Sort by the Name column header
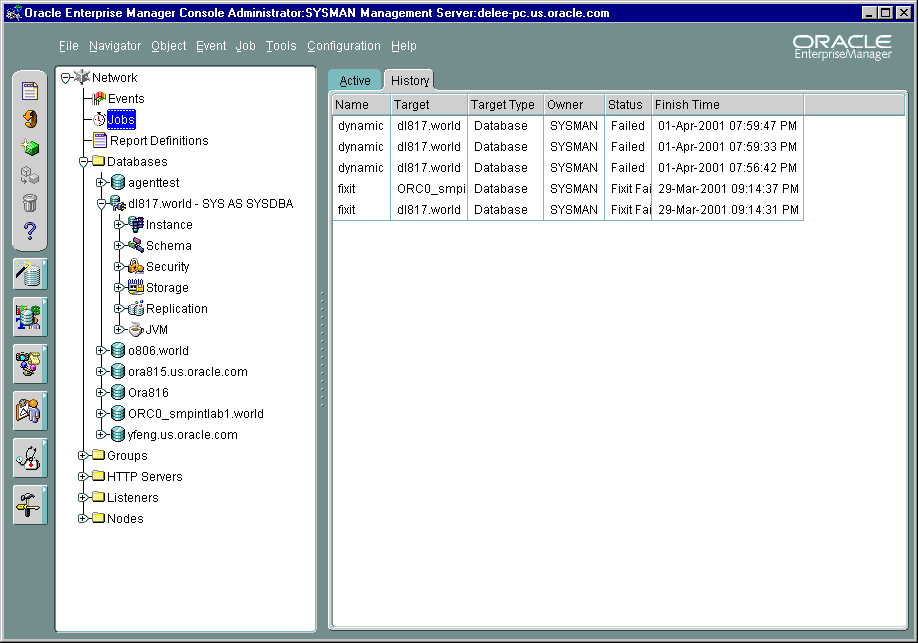This screenshot has width=918, height=643. [361, 105]
